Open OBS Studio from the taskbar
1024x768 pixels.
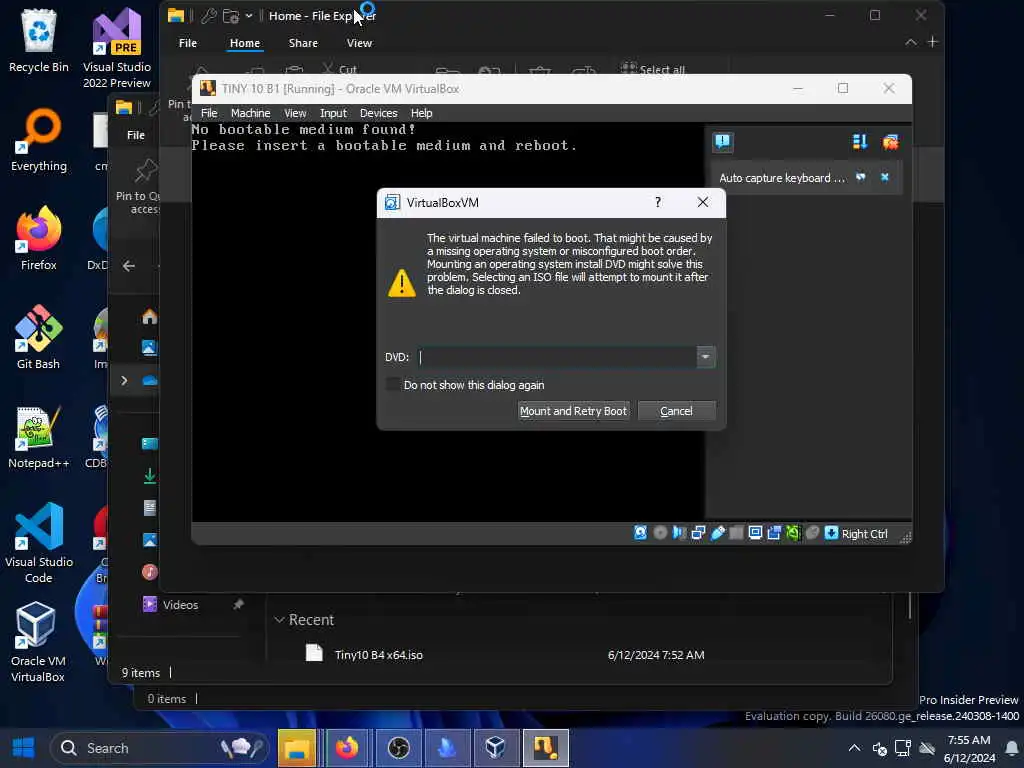point(398,748)
